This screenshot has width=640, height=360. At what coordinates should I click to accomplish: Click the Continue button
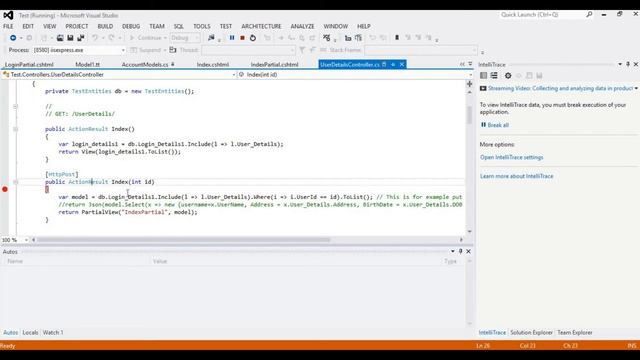146,38
